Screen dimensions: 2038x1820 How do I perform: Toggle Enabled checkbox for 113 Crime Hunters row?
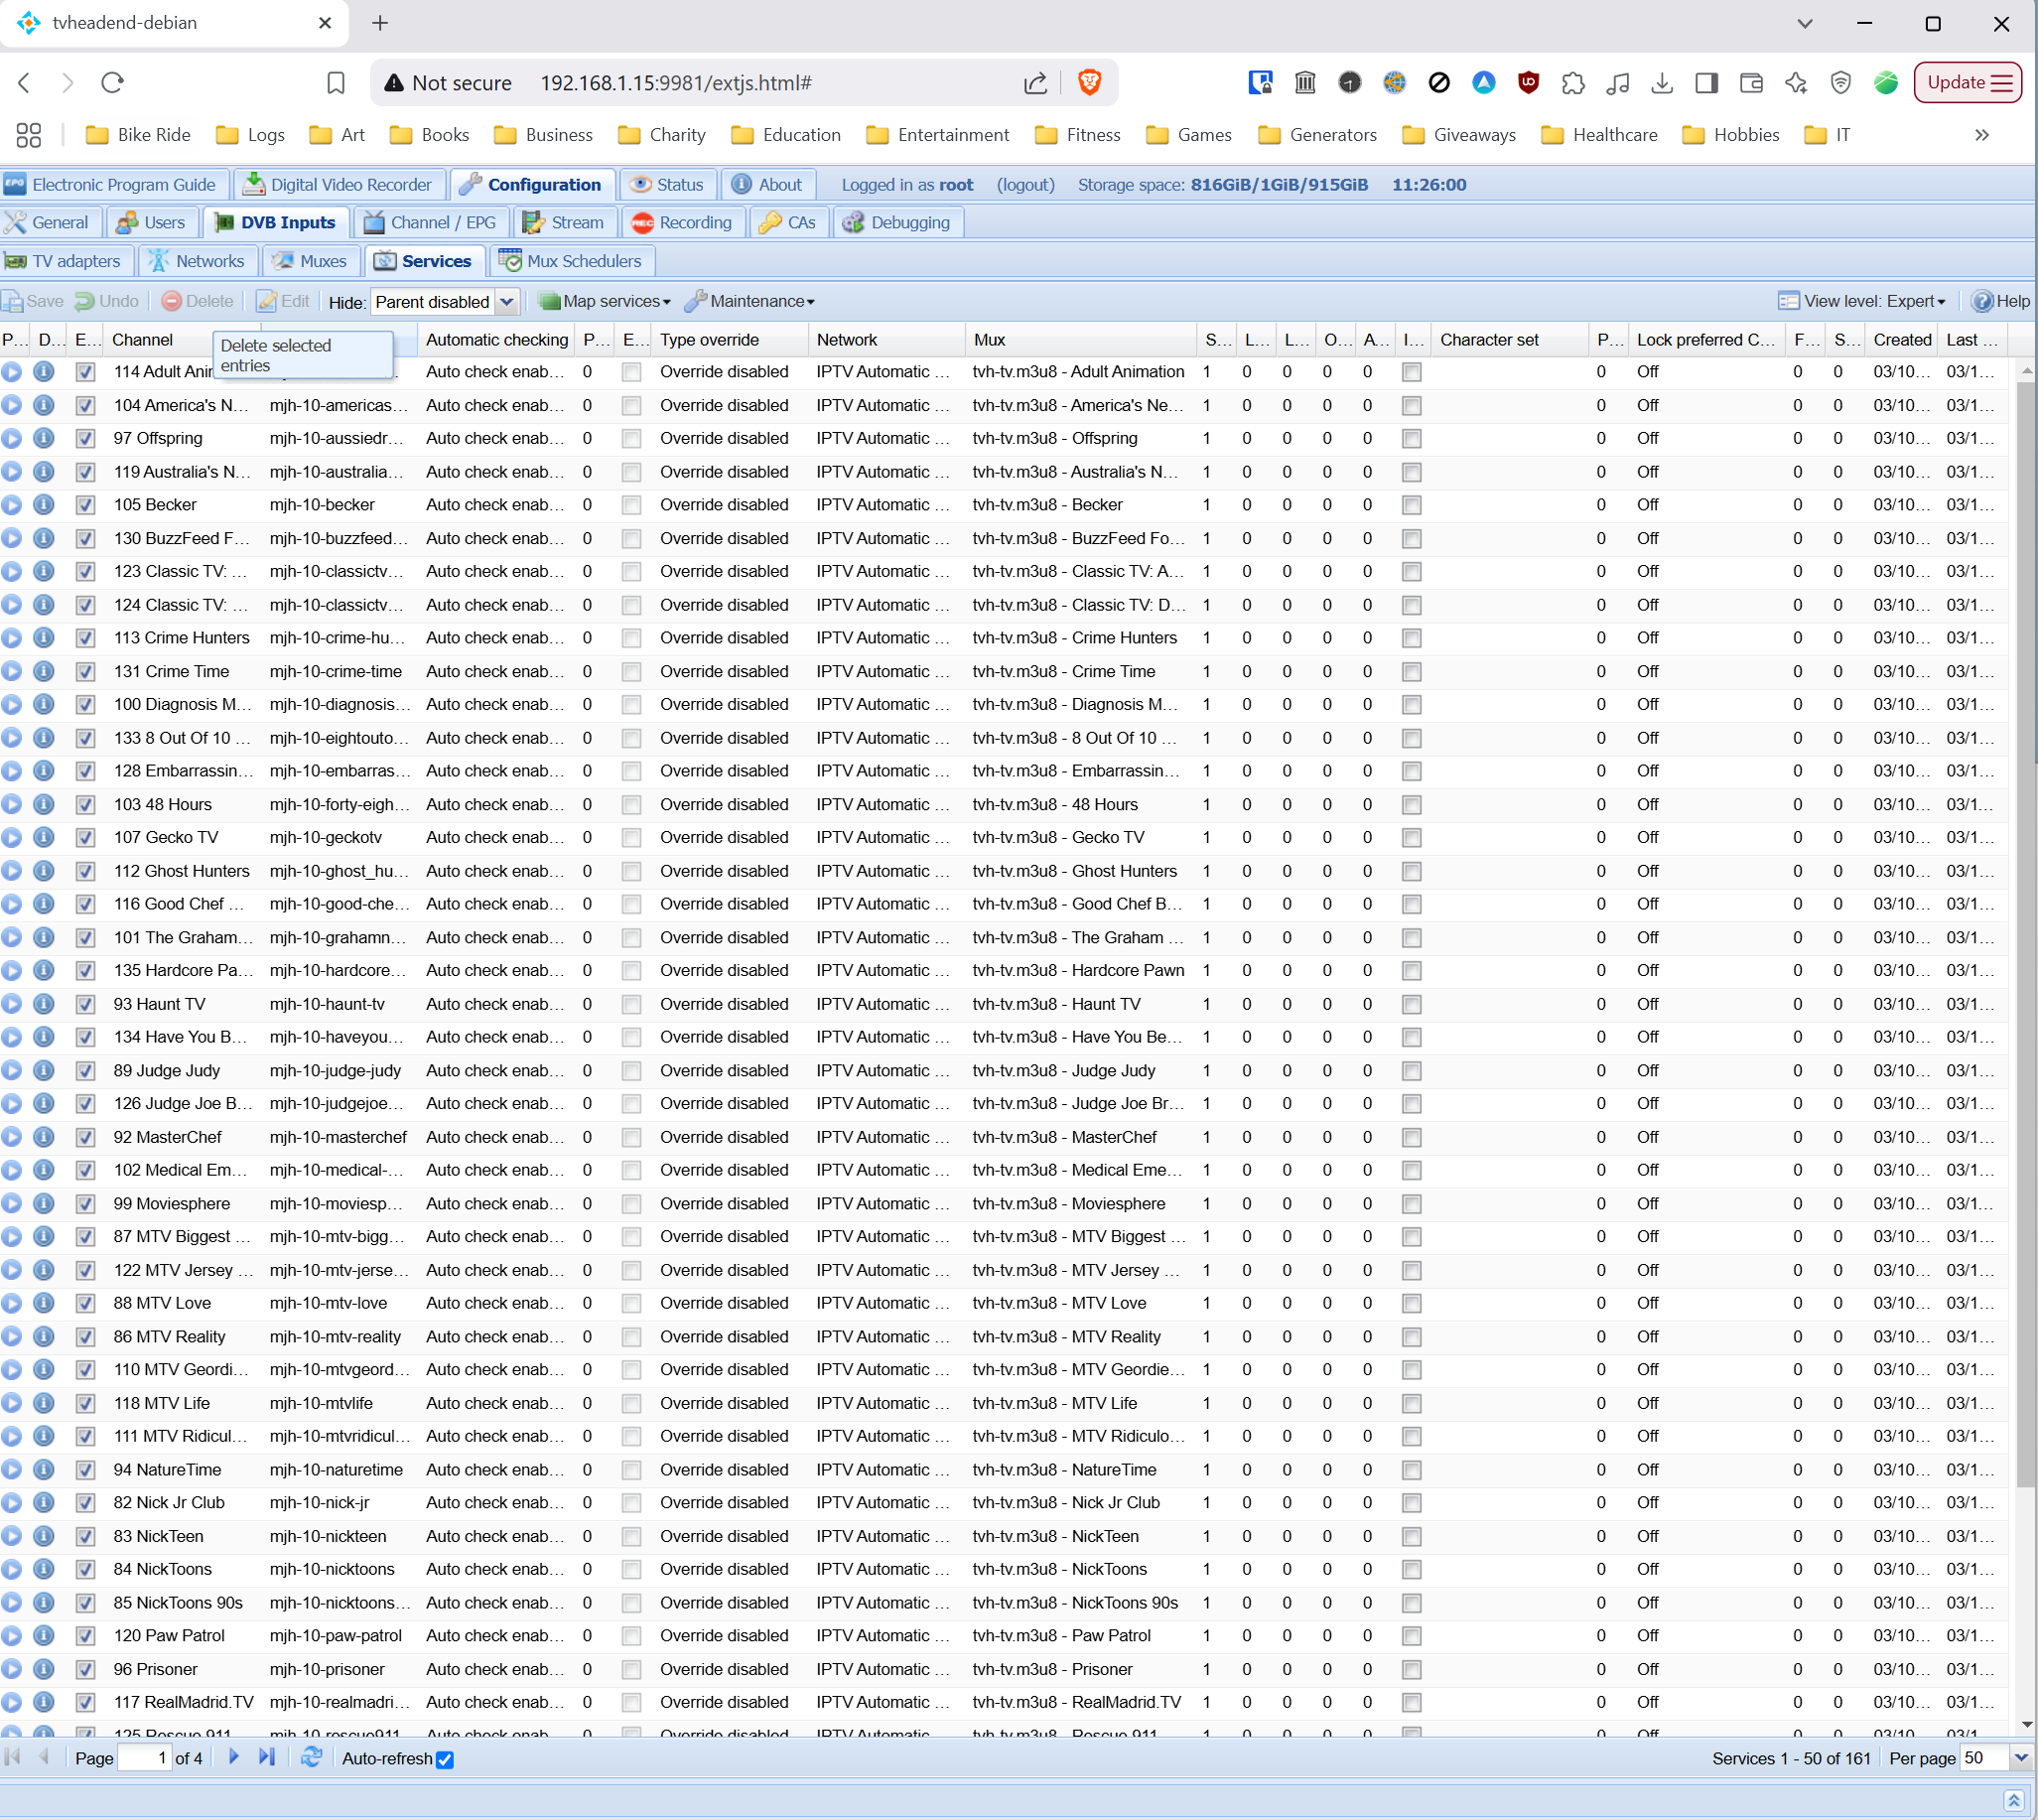pos(86,638)
